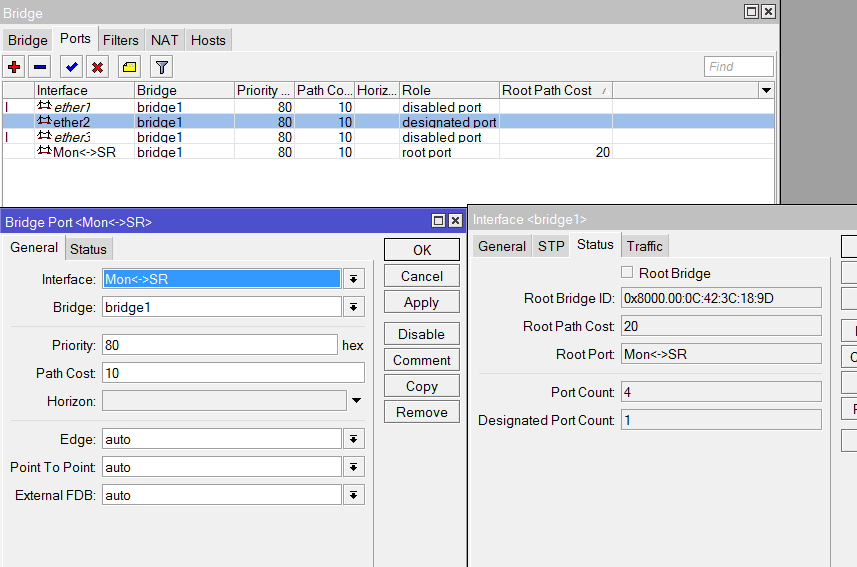Viewport: 857px width, 567px height.
Task: Click the red plus Add port icon
Action: pyautogui.click(x=14, y=67)
